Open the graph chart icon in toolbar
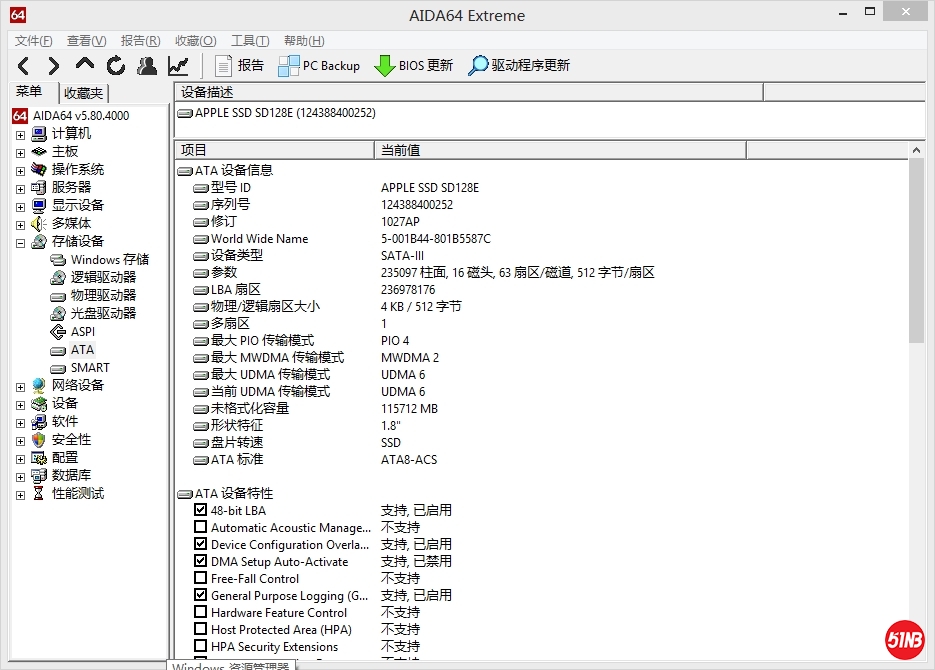Screen dimensions: 935x670 coord(178,66)
